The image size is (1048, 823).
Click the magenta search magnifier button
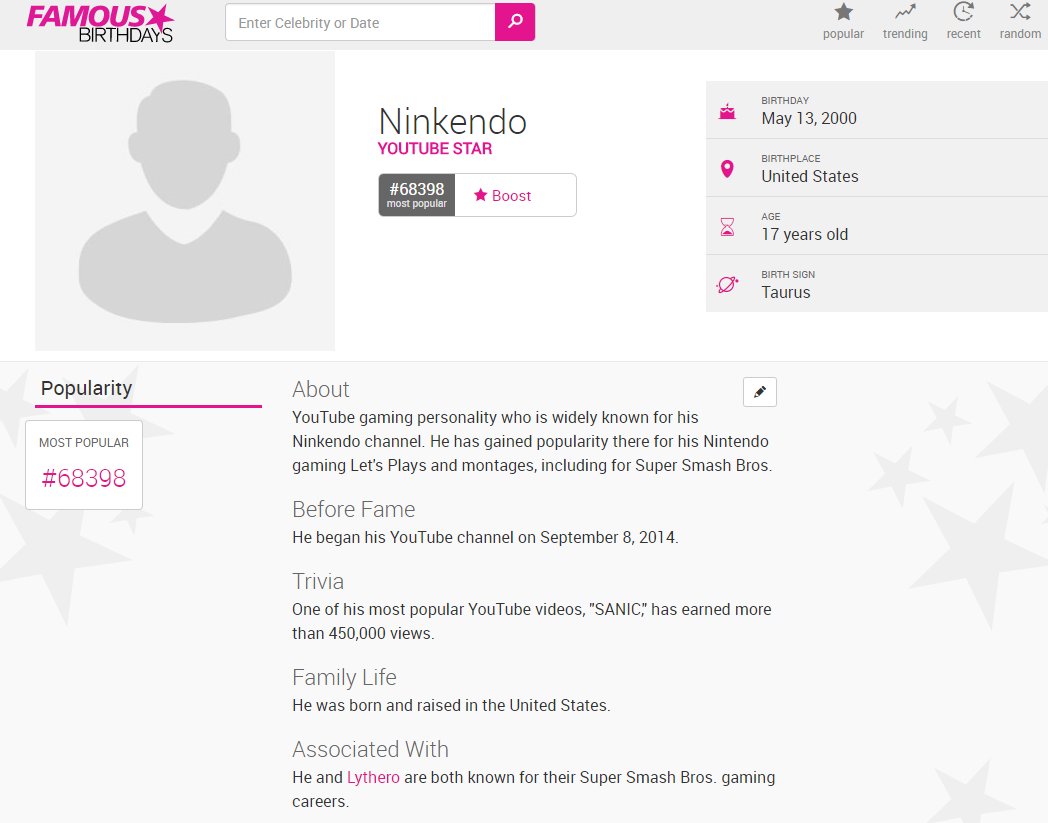[515, 22]
